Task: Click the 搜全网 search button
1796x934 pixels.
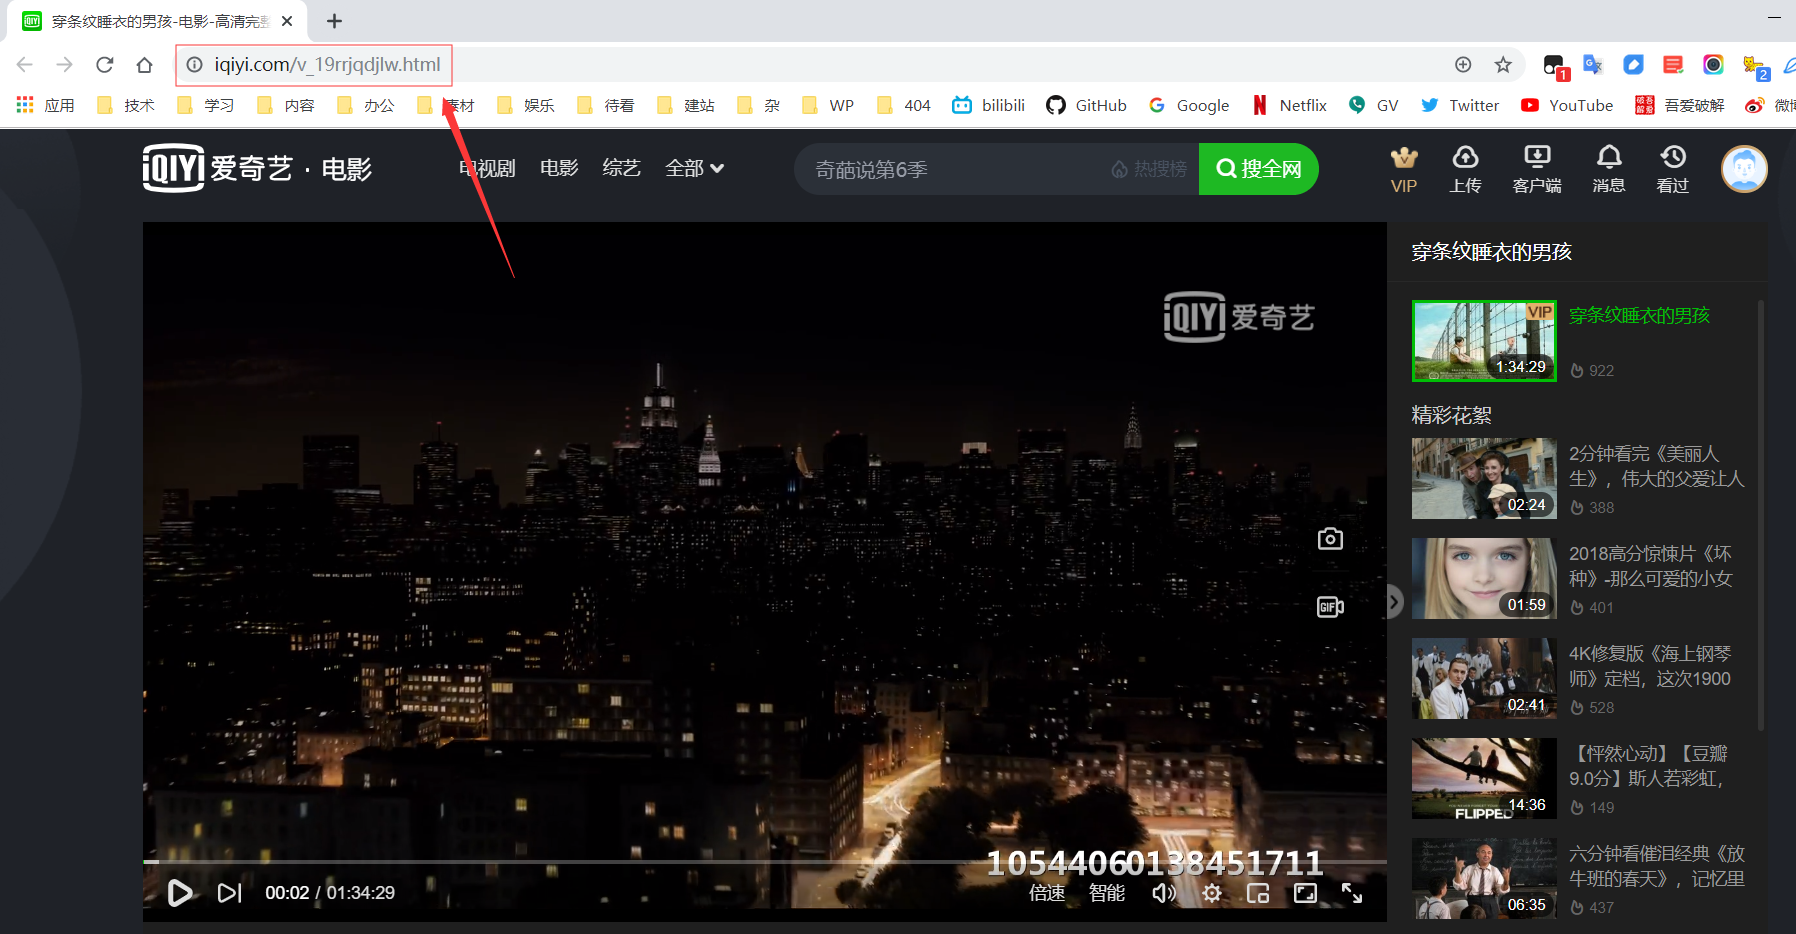Action: (1258, 169)
